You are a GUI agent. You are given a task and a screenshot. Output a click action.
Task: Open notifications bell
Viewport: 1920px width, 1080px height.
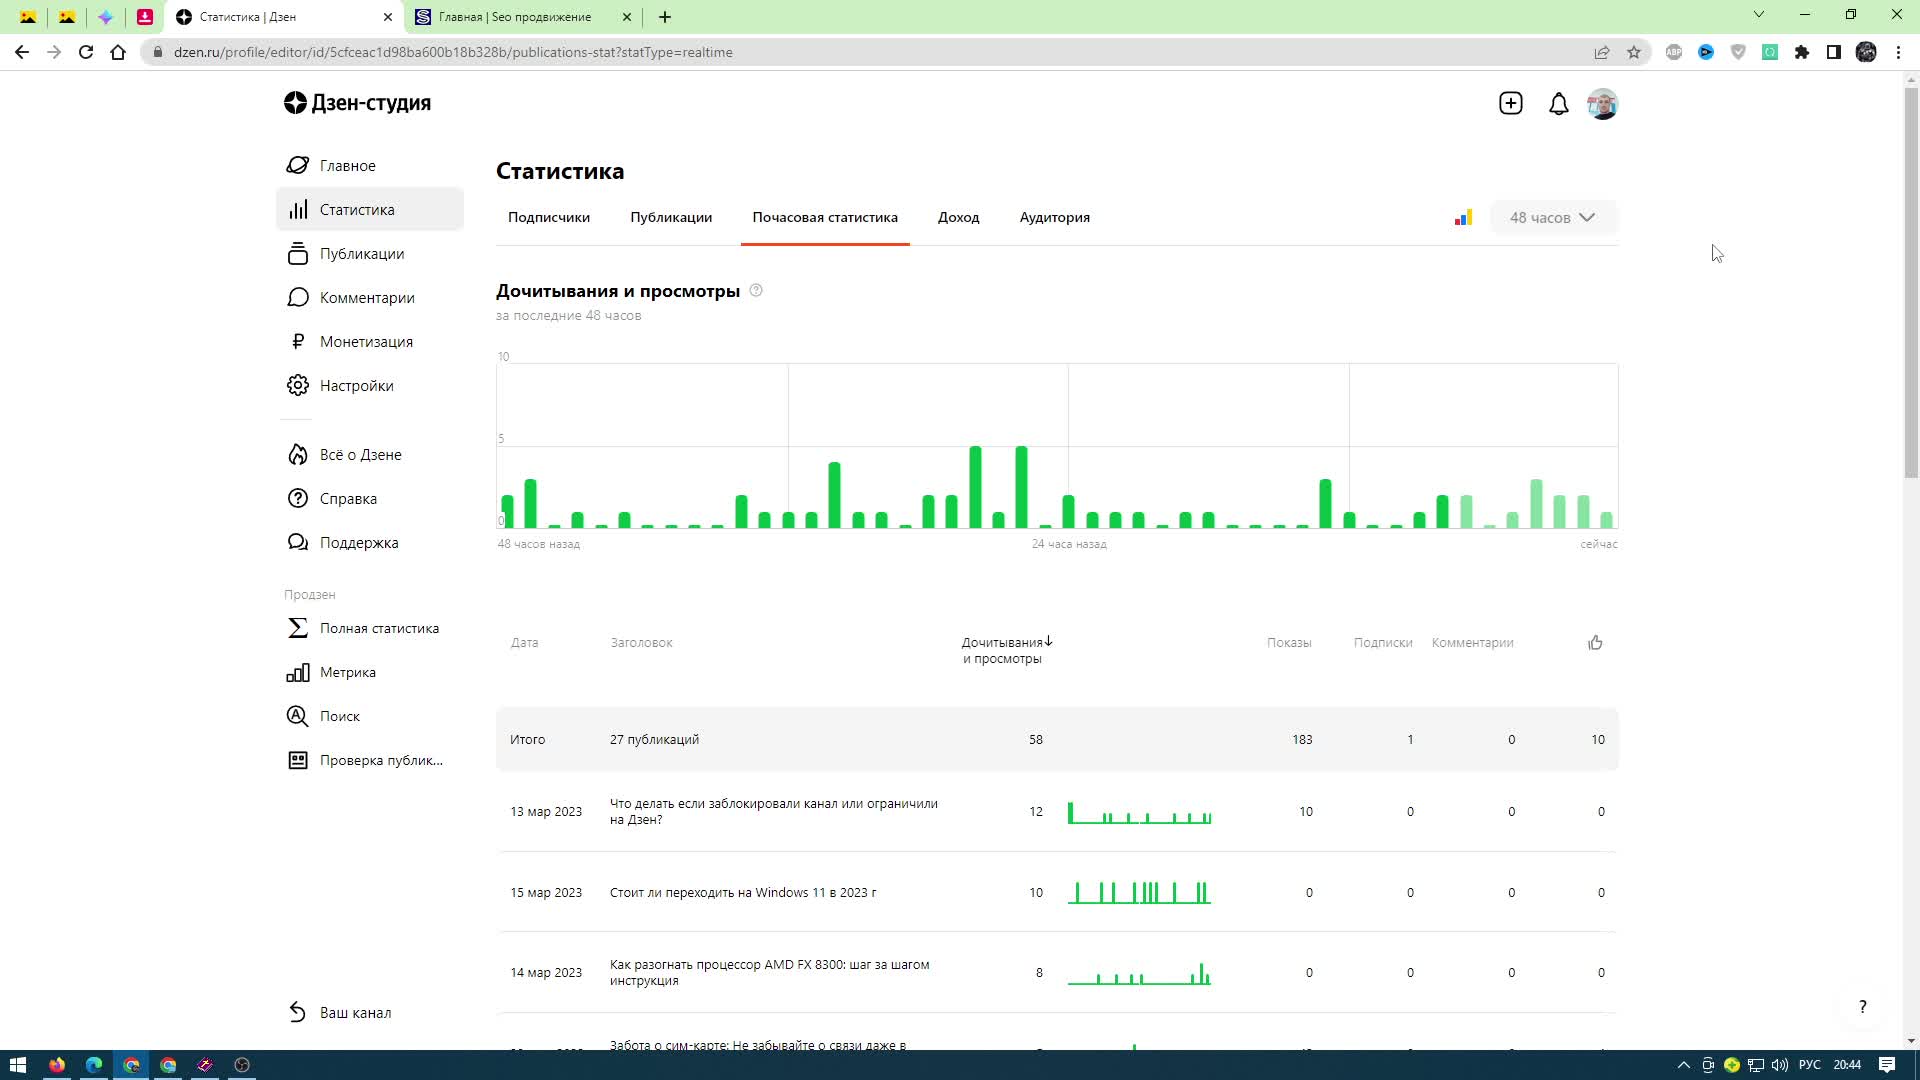point(1558,104)
